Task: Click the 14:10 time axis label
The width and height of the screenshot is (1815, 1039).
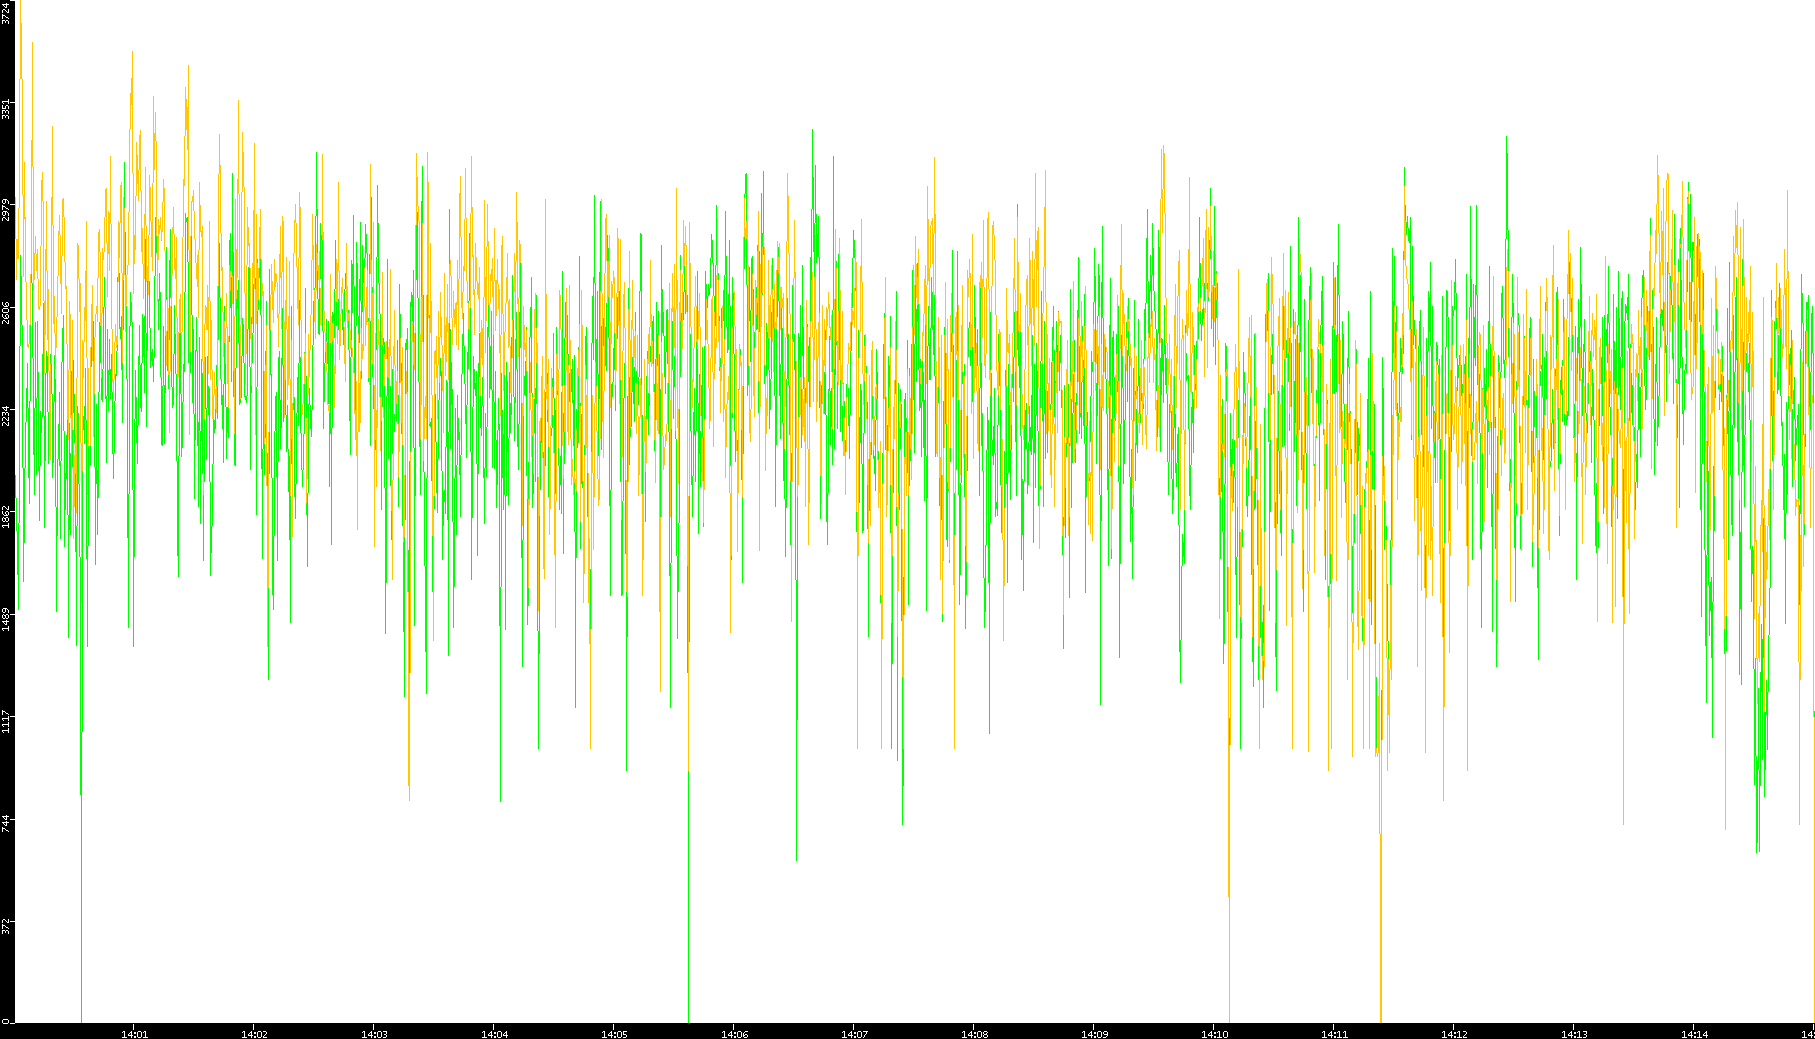Action: point(1214,1034)
